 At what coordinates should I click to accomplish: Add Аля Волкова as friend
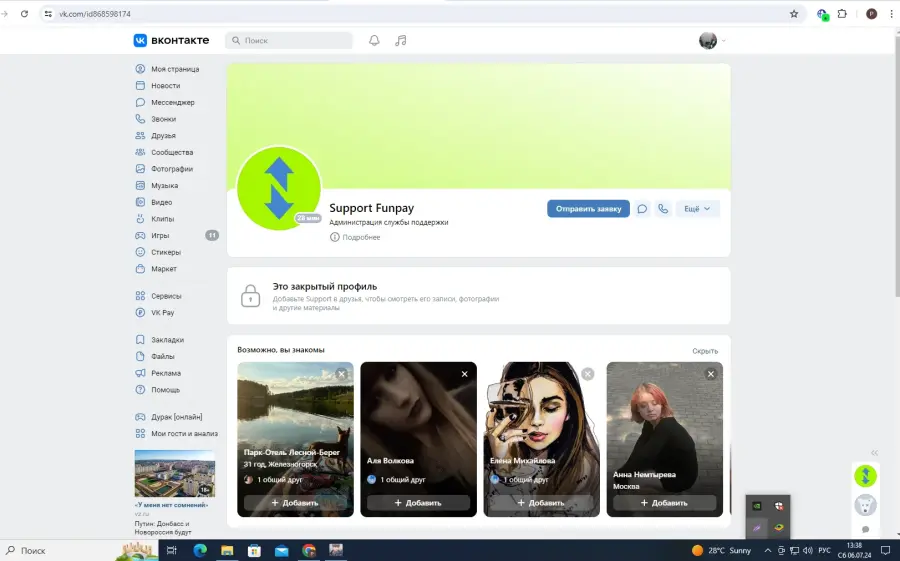coord(418,502)
